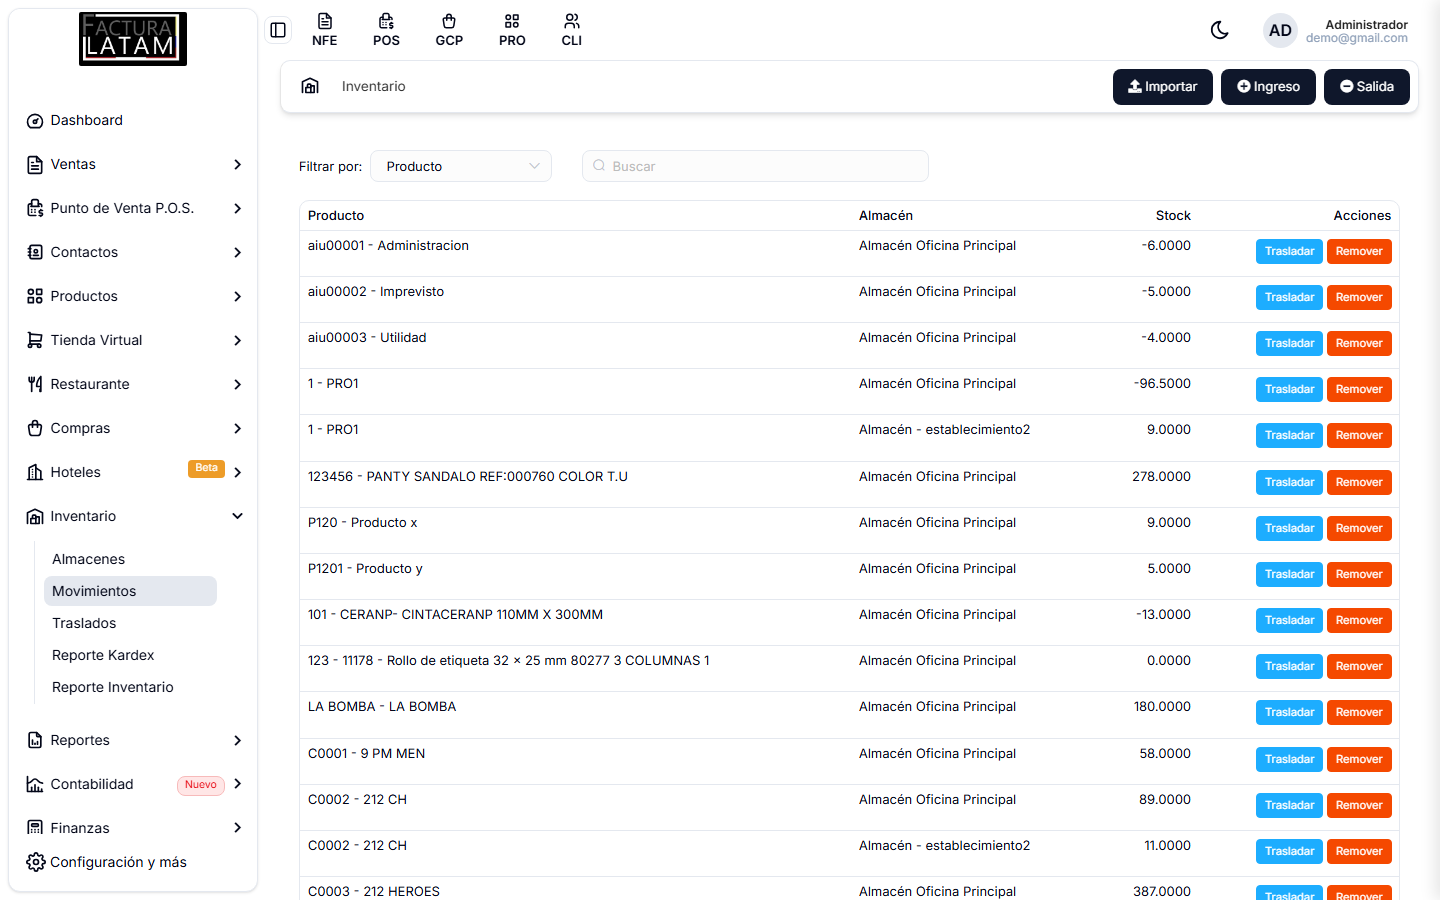Expand the Compras menu
The height and width of the screenshot is (900, 1440).
[134, 428]
